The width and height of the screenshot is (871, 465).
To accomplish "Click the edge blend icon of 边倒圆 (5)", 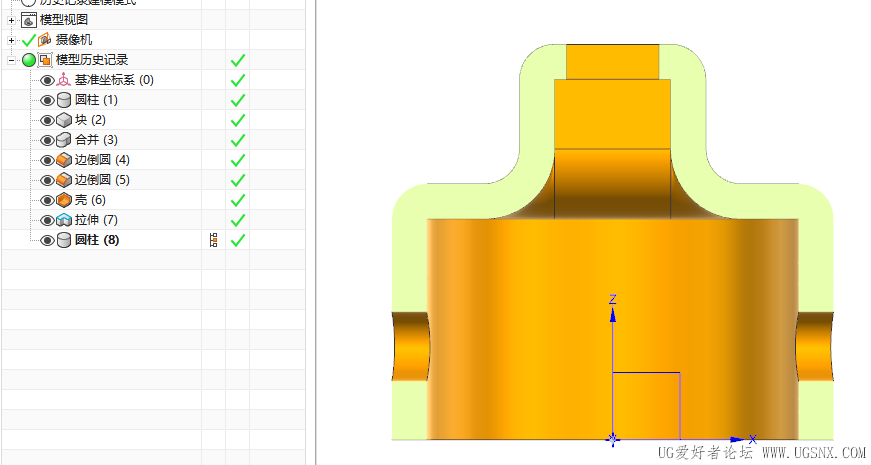I will coord(64,180).
